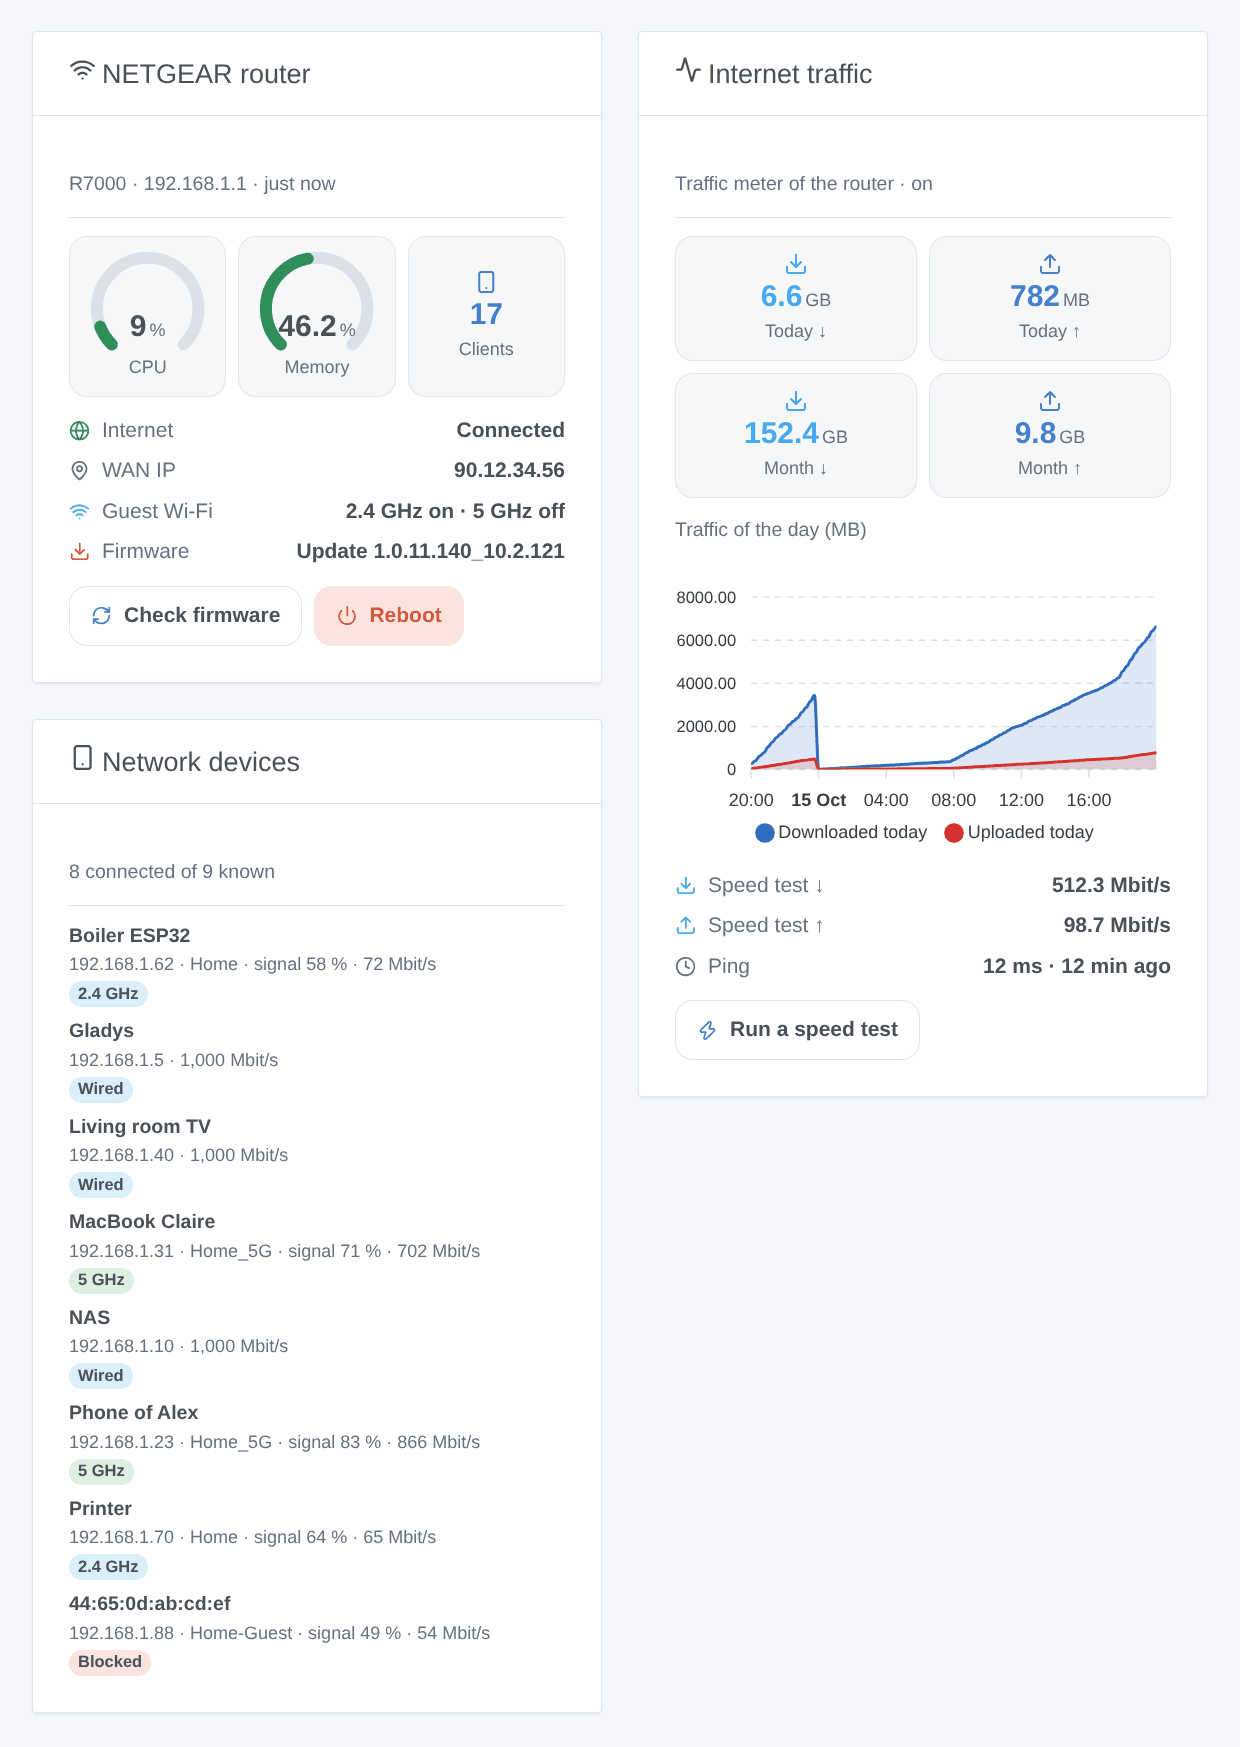
Task: Reboot the router
Action: (x=389, y=616)
